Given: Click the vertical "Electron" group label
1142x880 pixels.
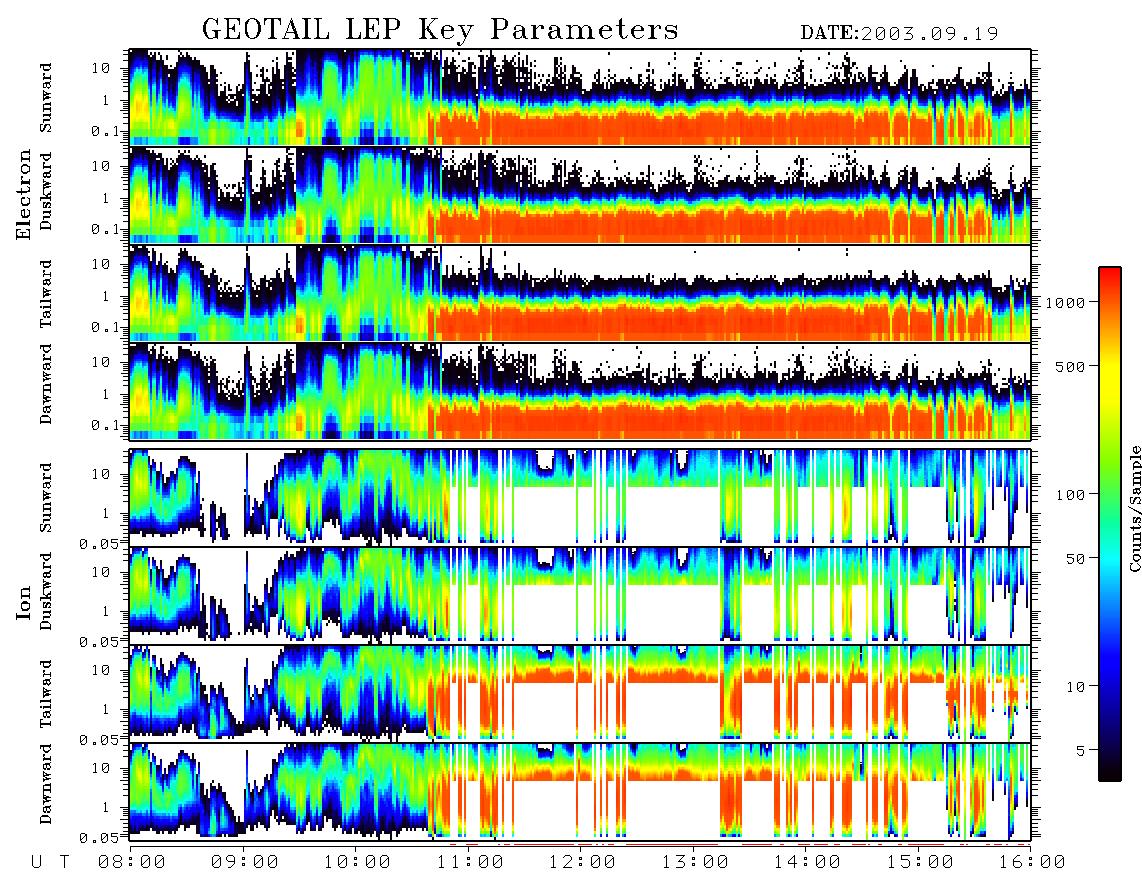Looking at the screenshot, I should point(25,194).
